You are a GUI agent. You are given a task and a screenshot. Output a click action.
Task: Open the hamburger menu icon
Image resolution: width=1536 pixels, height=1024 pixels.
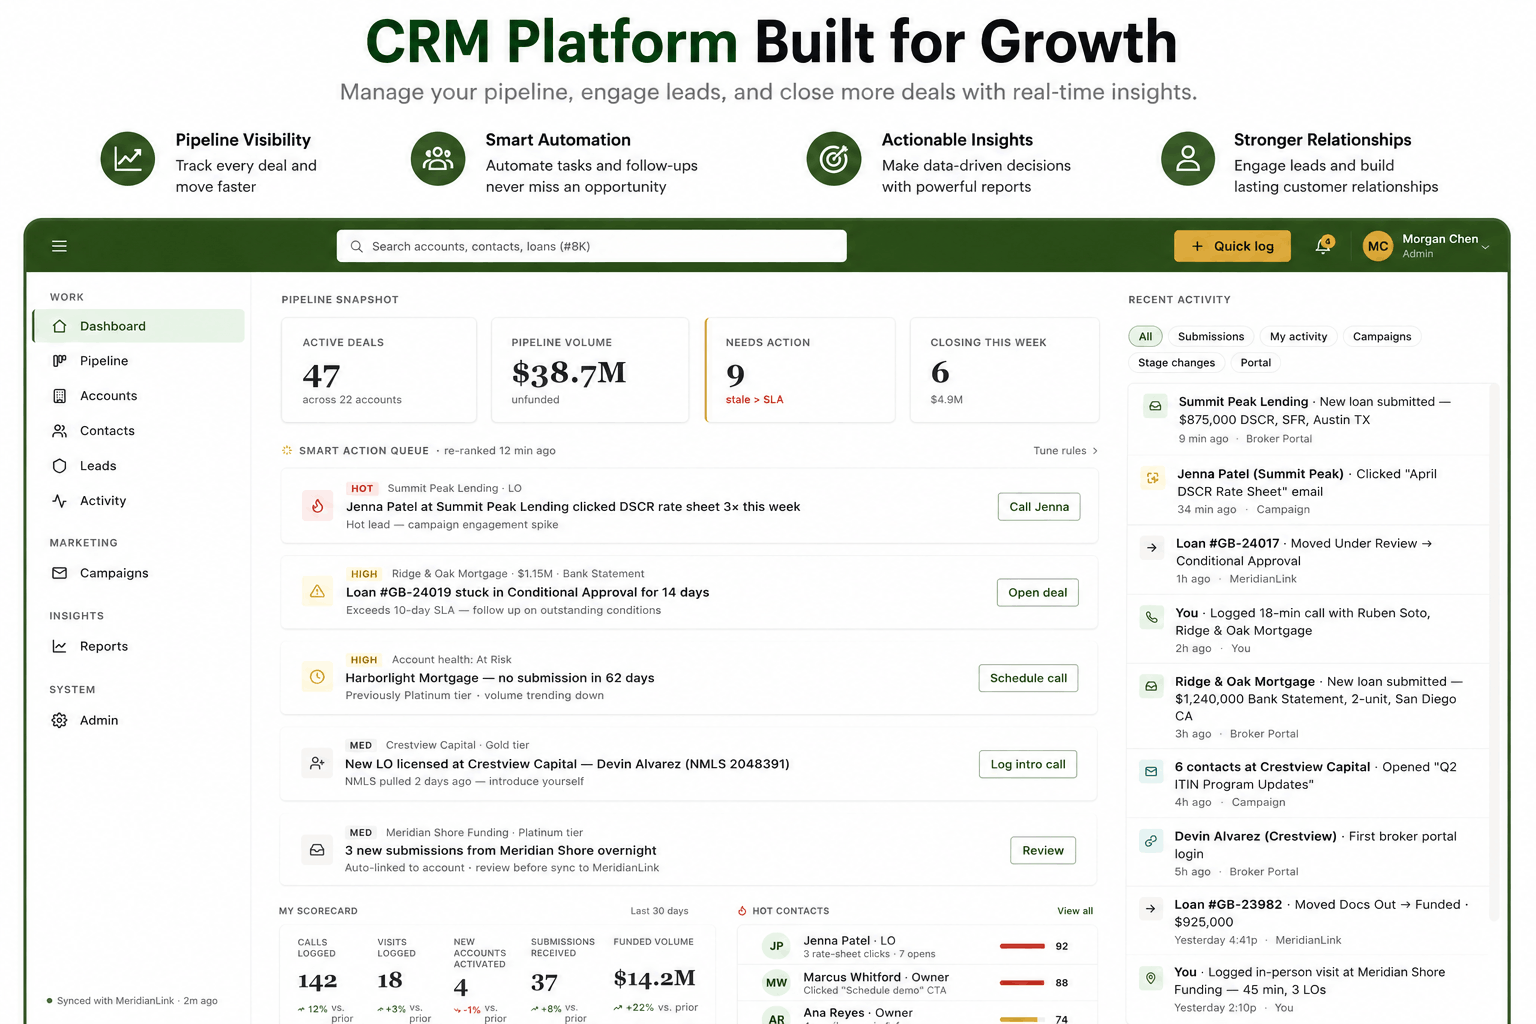tap(59, 246)
